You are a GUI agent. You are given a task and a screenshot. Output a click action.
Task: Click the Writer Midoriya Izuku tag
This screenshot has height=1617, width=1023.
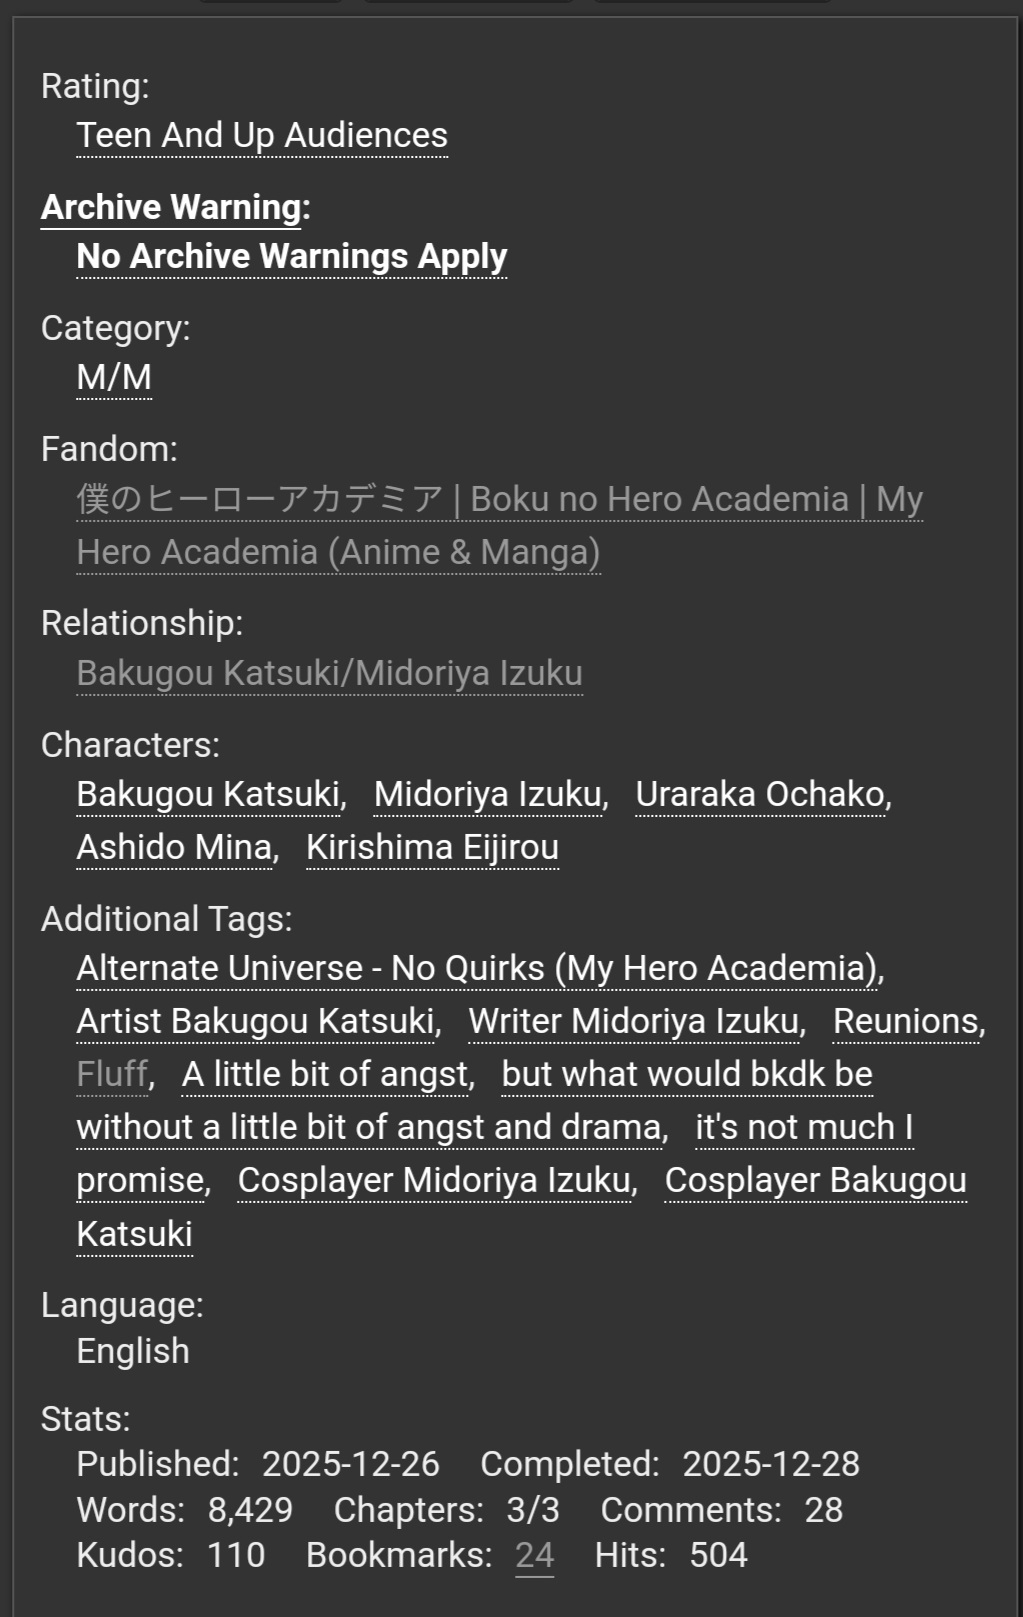click(635, 1021)
